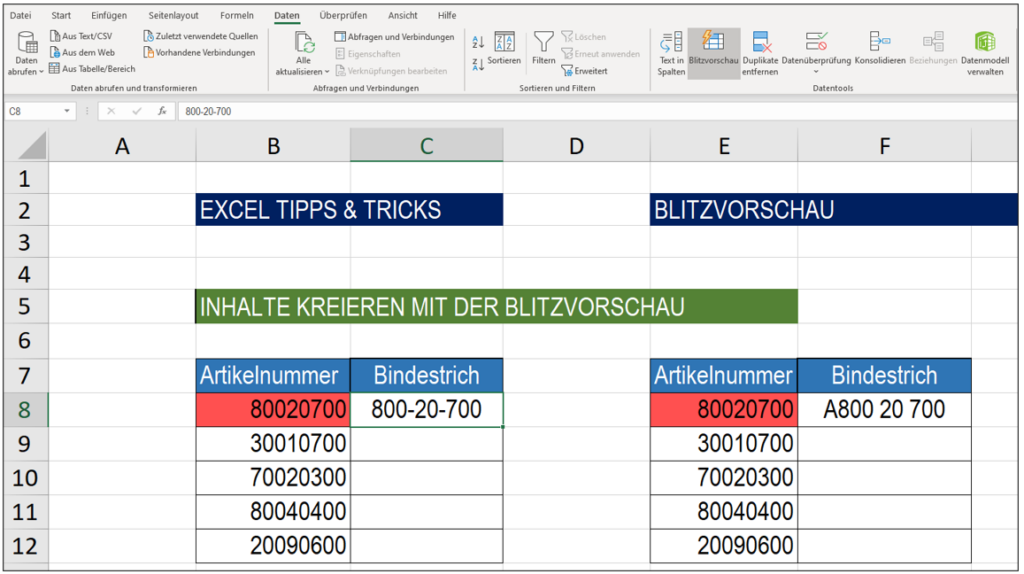Open the Daten abrufen menu
1024x574 pixels.
pos(26,54)
